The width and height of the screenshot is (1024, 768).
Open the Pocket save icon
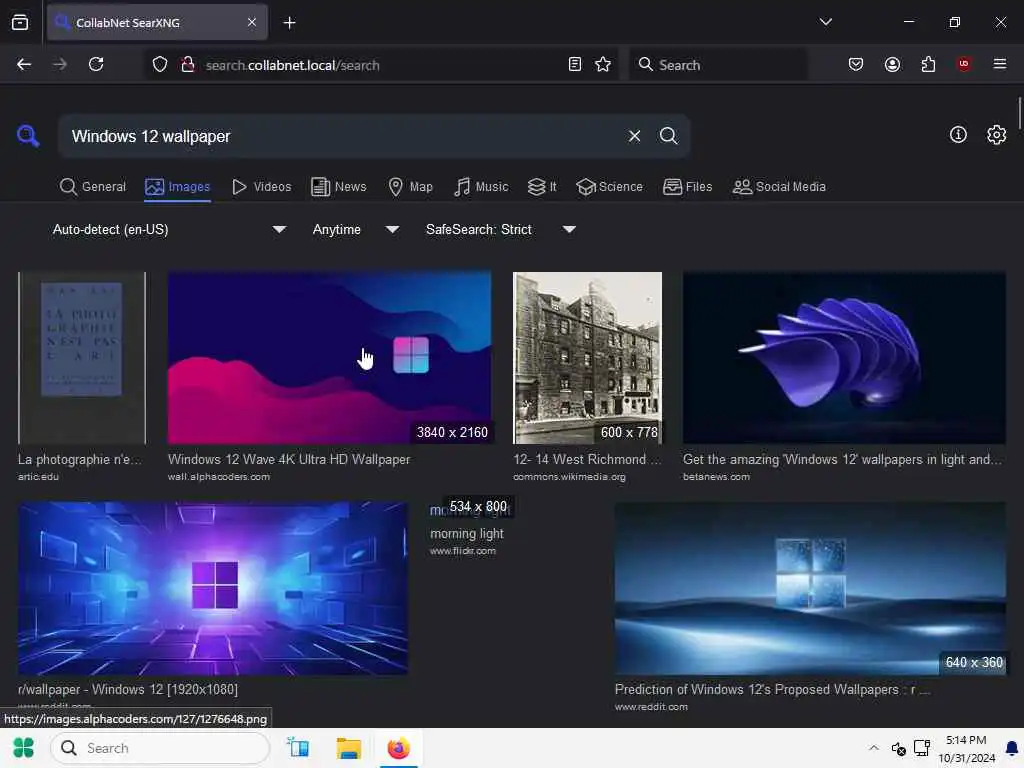click(856, 64)
